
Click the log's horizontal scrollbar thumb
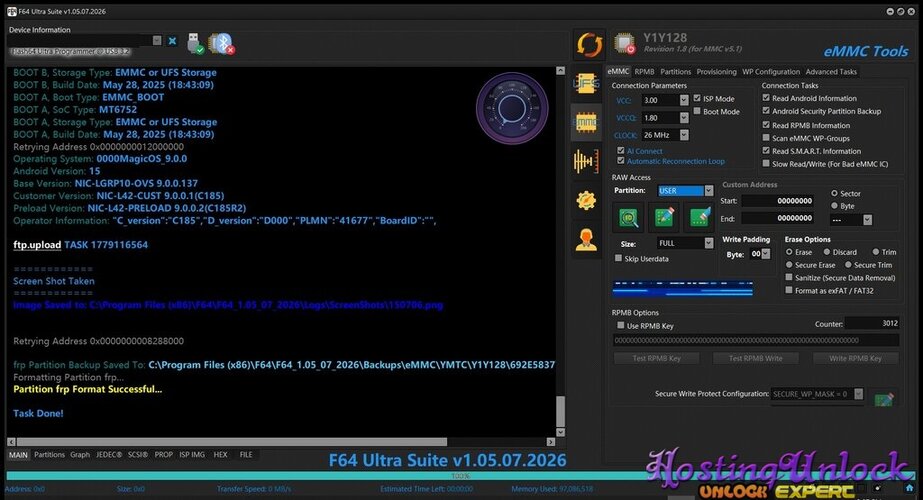tap(232, 442)
